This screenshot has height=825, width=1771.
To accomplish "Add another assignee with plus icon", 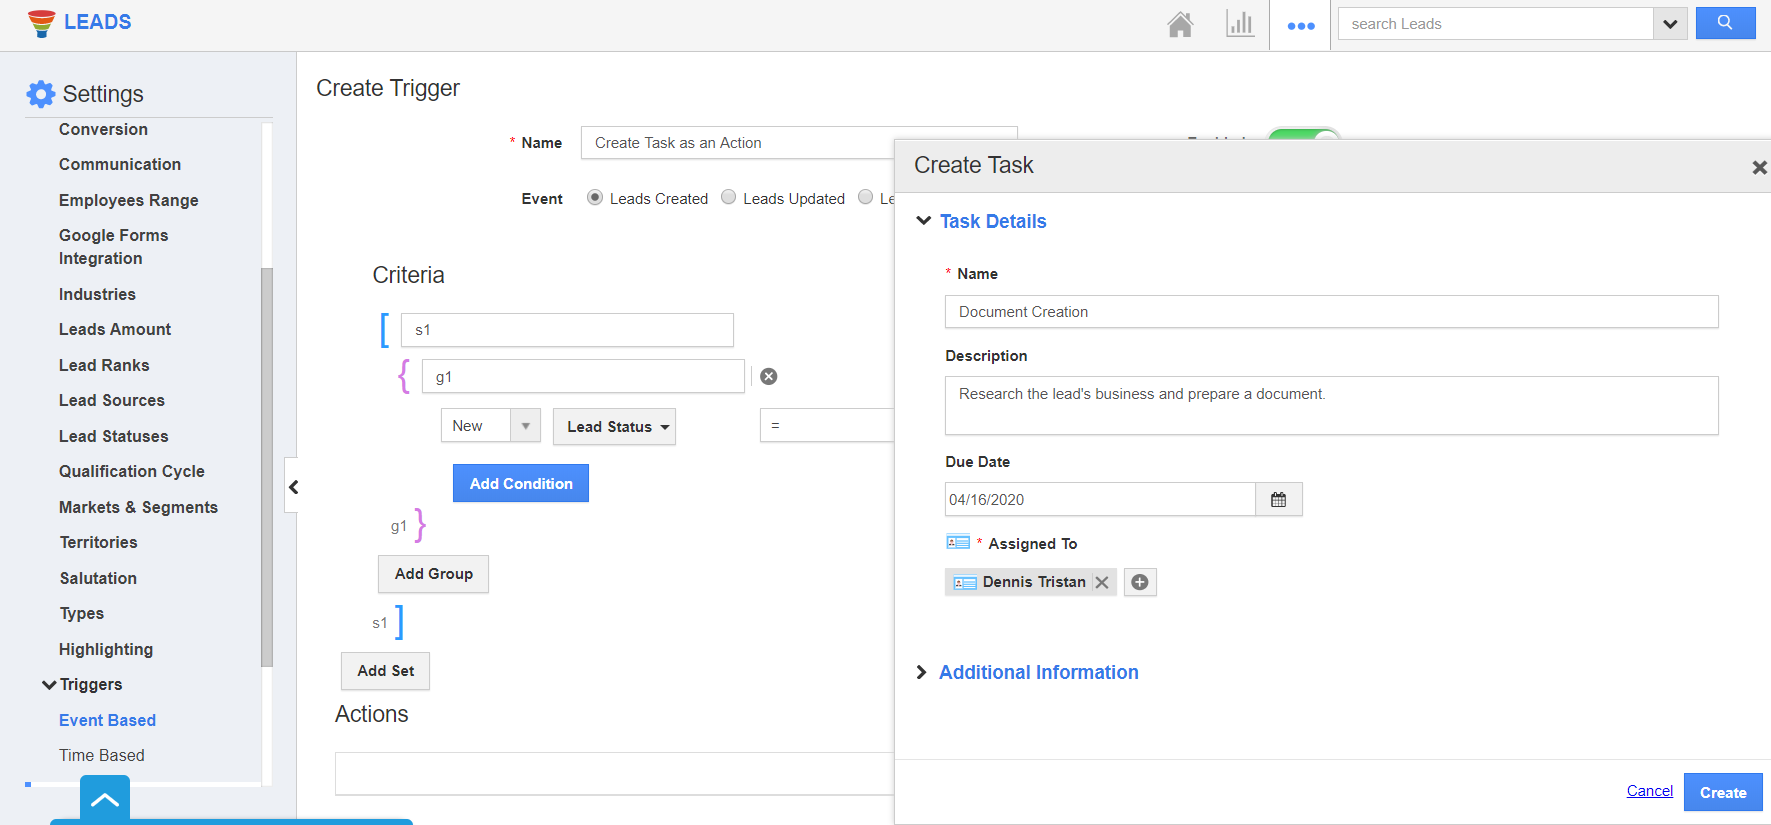I will pyautogui.click(x=1140, y=583).
